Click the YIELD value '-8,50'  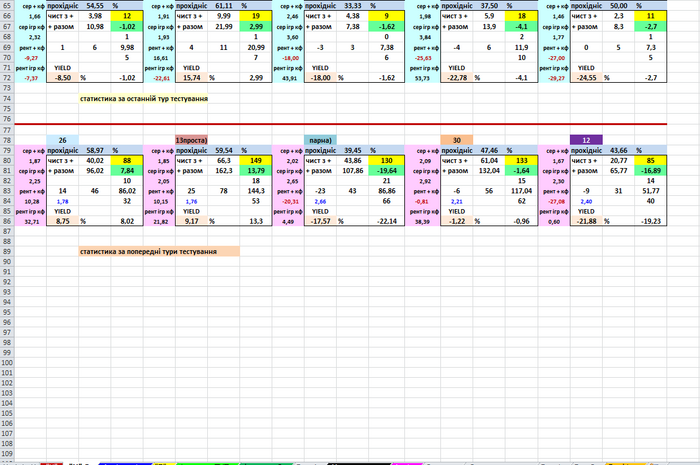[62, 78]
